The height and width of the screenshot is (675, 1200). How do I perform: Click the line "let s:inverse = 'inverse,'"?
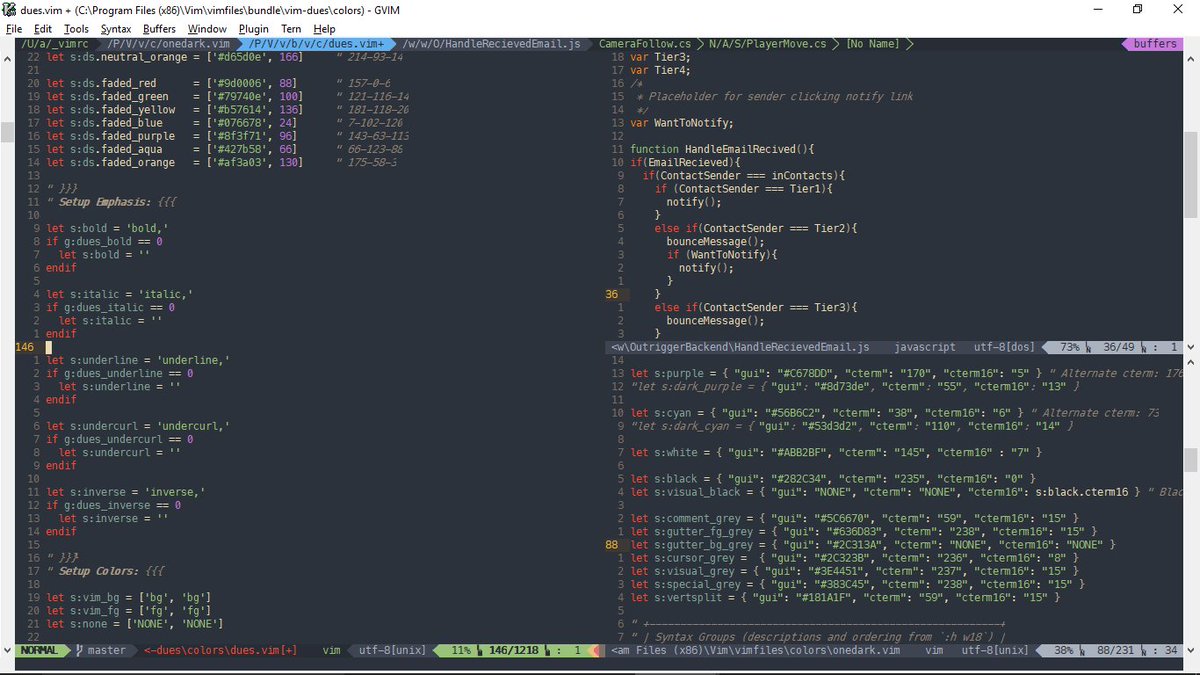coord(125,492)
